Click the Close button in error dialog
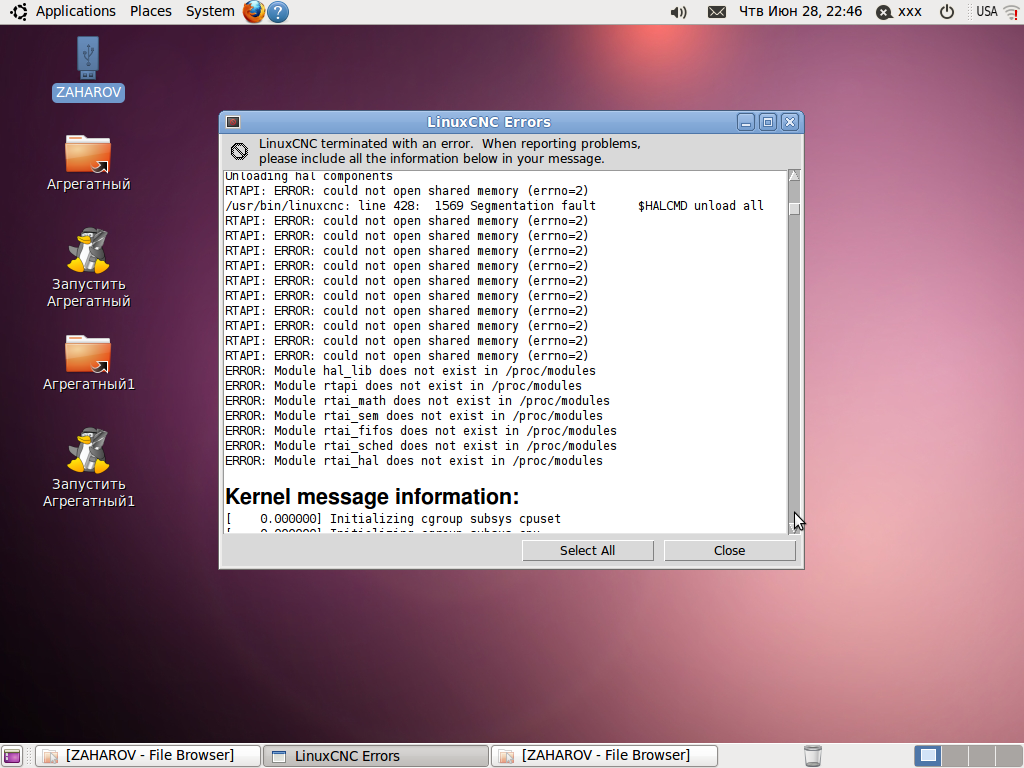The height and width of the screenshot is (768, 1024). 729,551
